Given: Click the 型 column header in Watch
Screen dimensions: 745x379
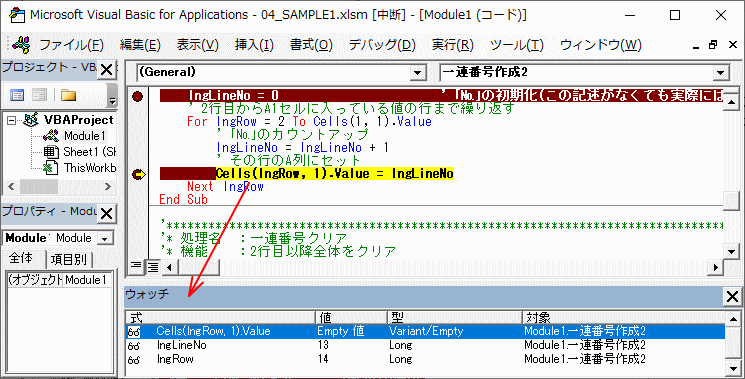Looking at the screenshot, I should [455, 318].
